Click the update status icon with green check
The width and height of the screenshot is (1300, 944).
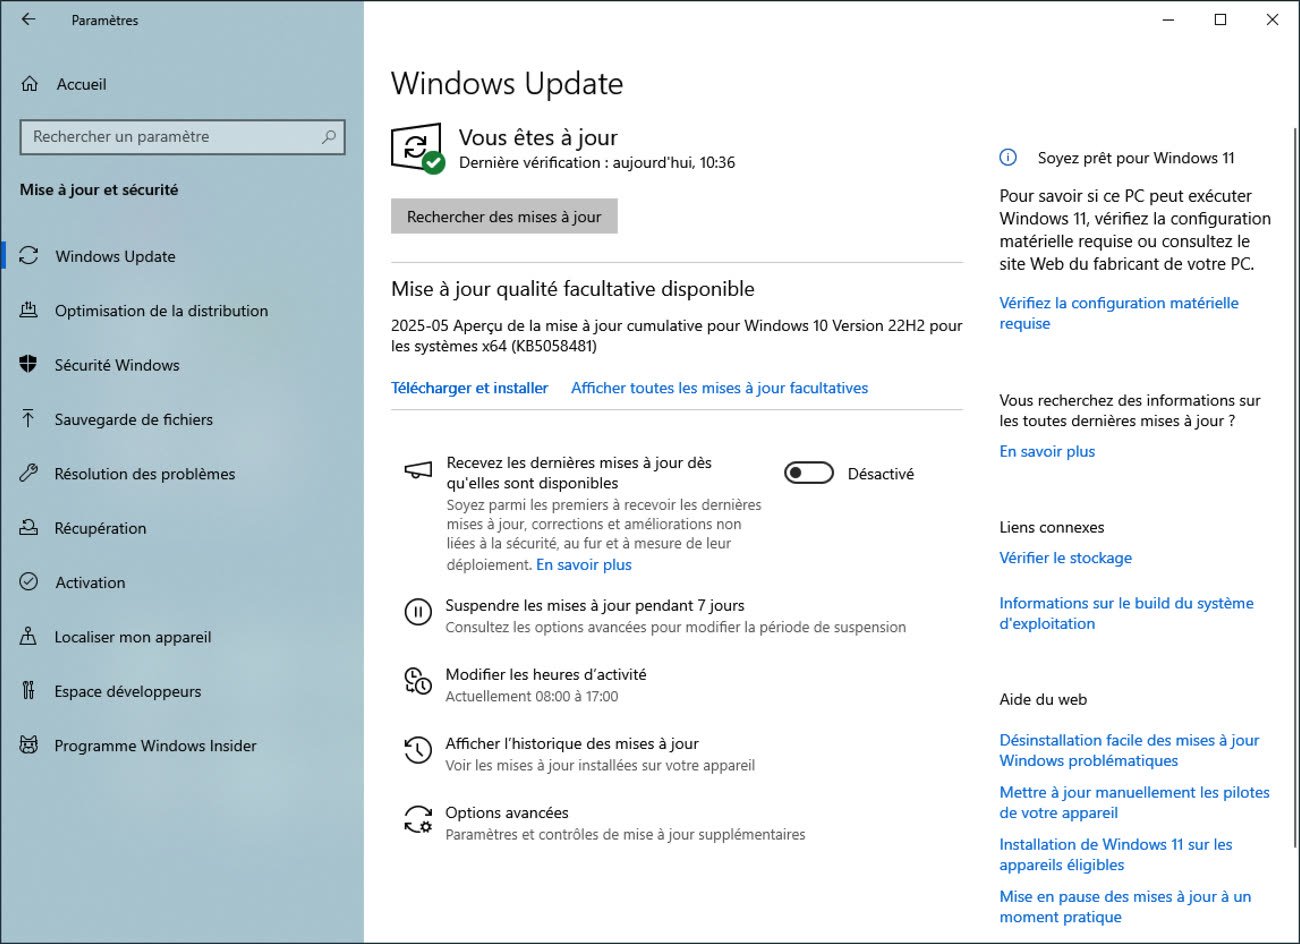[x=417, y=149]
